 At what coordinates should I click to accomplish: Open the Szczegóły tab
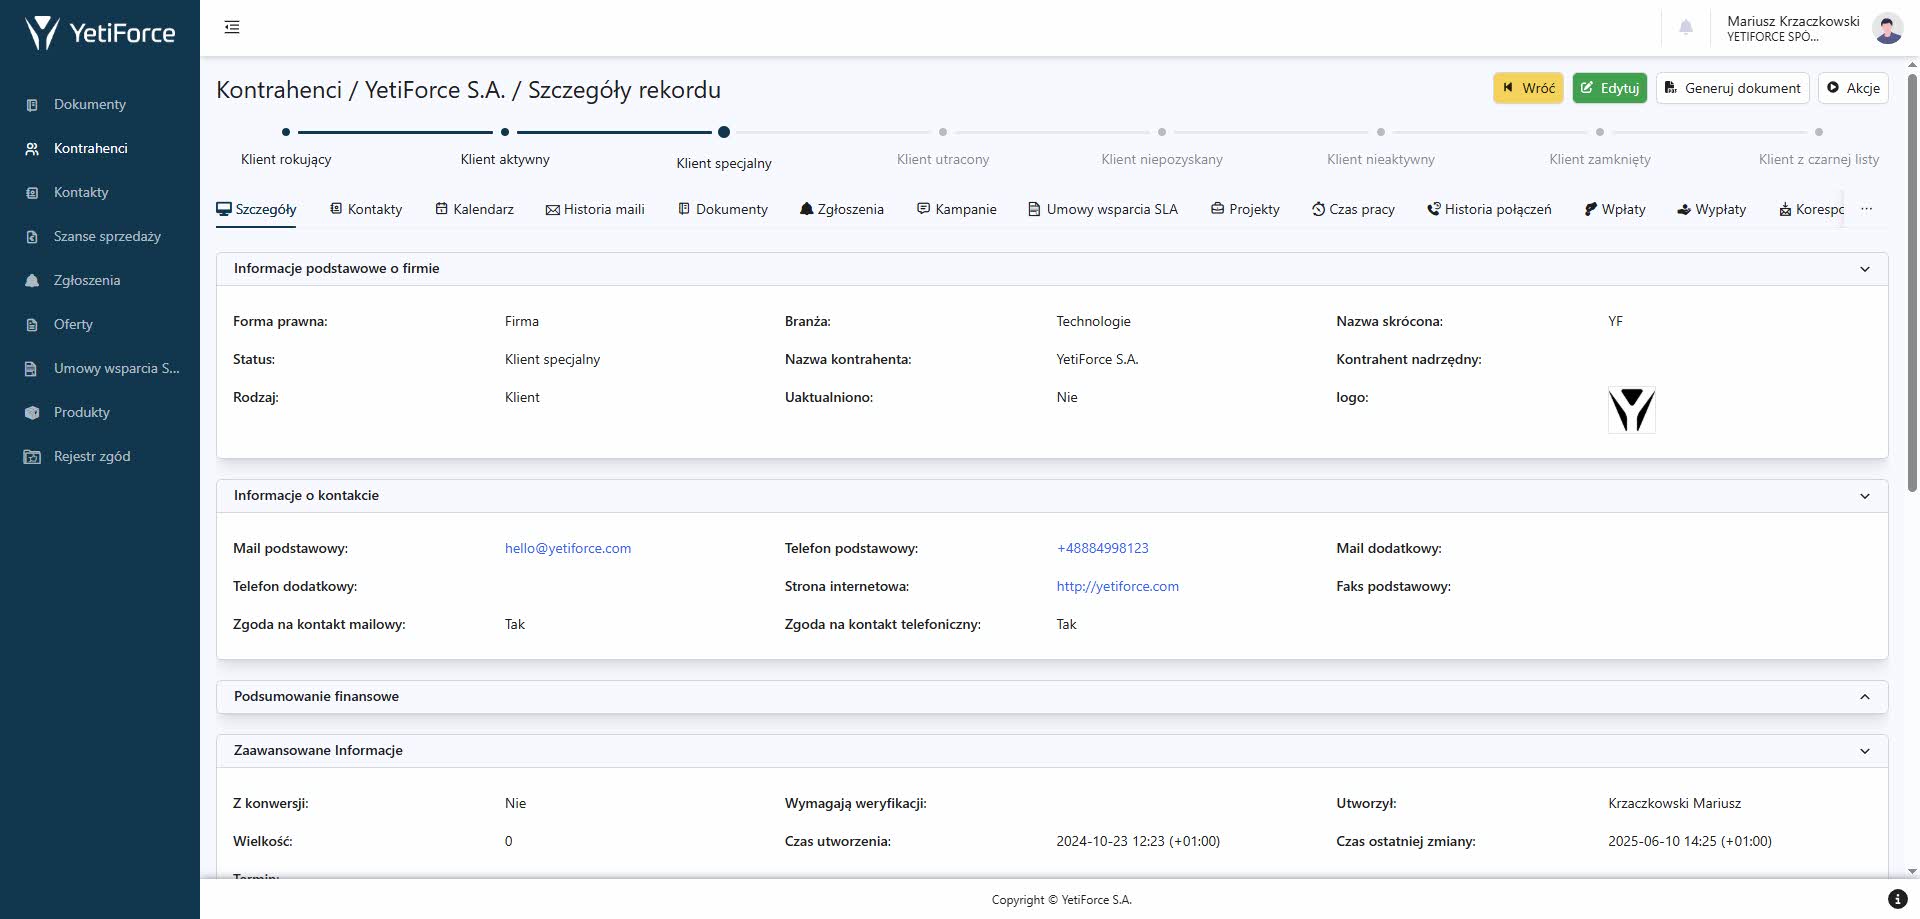[x=257, y=209]
